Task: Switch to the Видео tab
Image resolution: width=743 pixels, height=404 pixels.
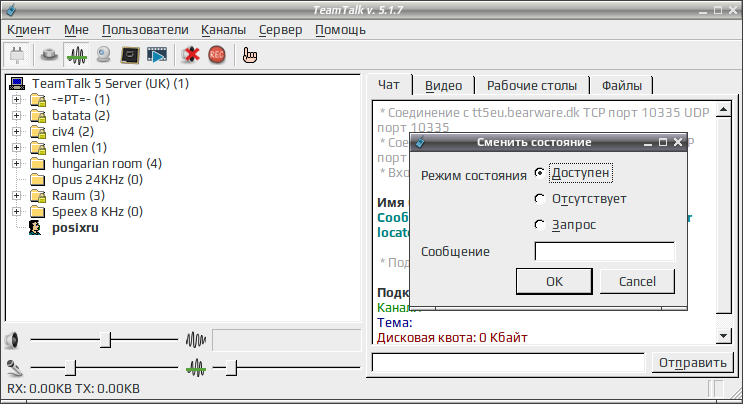Action: click(444, 86)
